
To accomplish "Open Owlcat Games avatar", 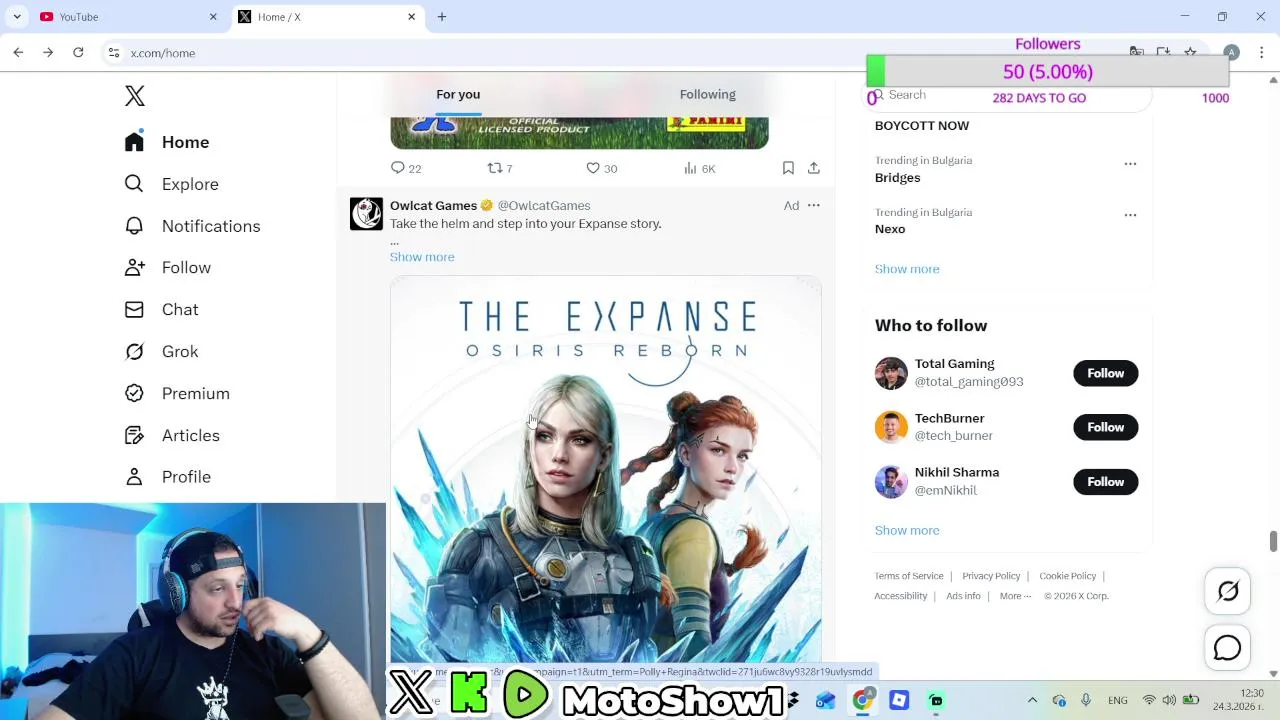I will click(366, 214).
